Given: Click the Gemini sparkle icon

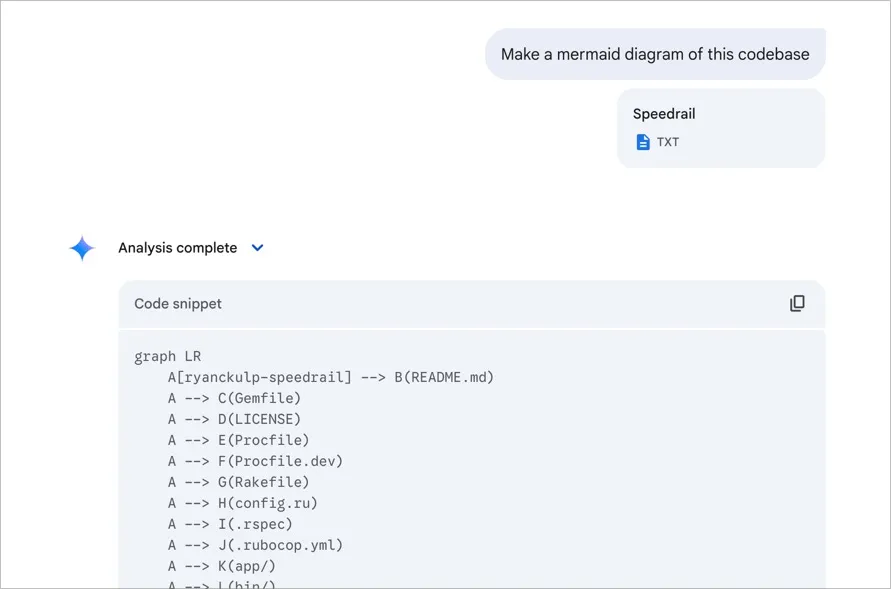Looking at the screenshot, I should [x=82, y=248].
